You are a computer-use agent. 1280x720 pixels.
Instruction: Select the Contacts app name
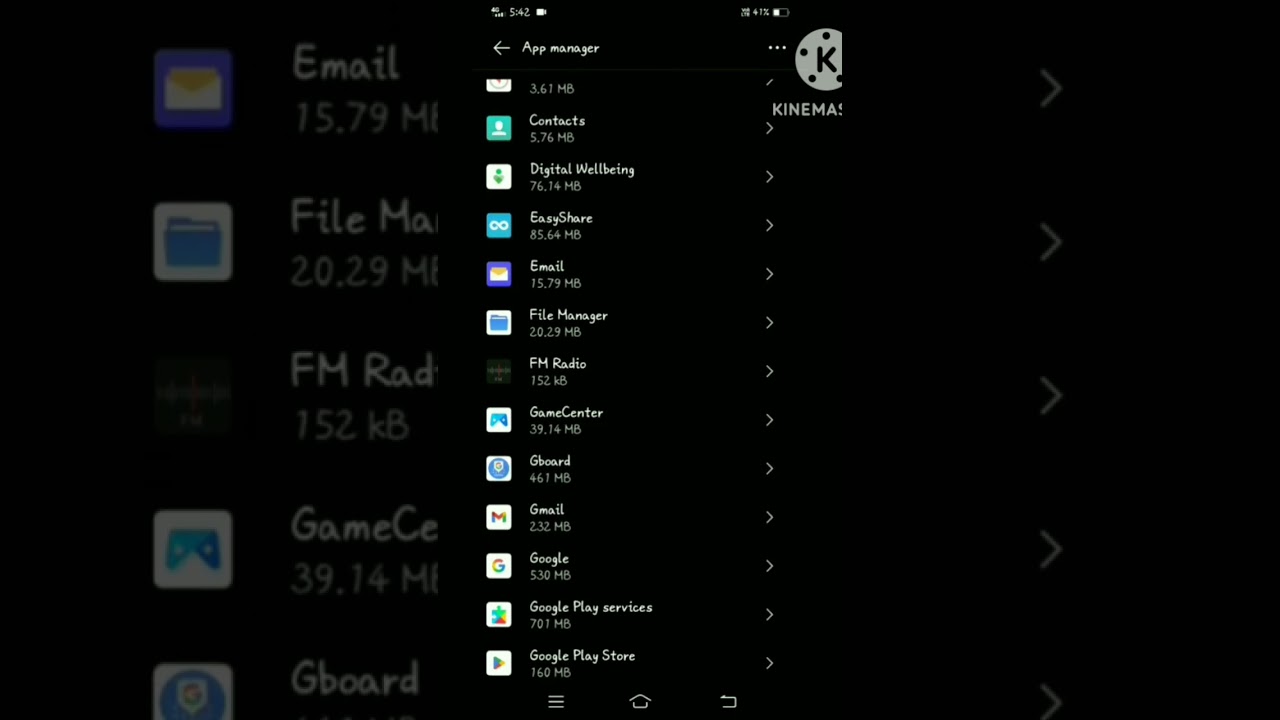tap(557, 120)
